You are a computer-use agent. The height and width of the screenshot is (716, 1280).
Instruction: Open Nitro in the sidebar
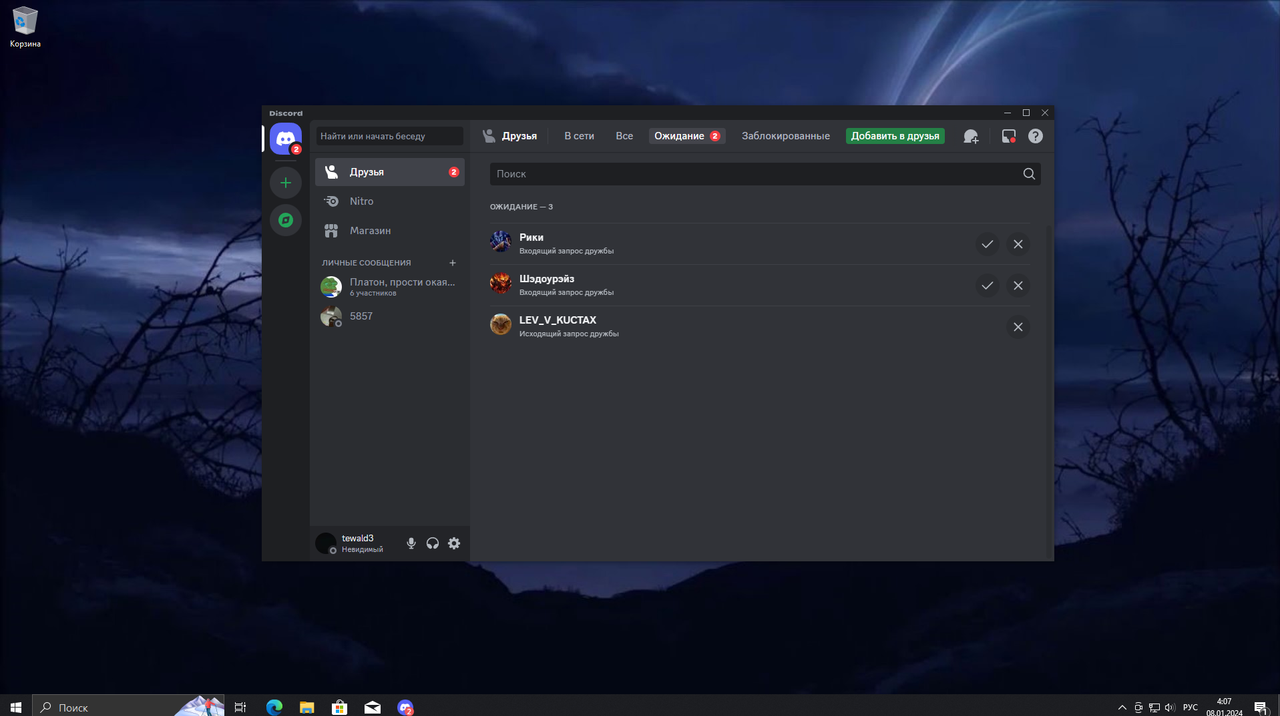tap(390, 201)
